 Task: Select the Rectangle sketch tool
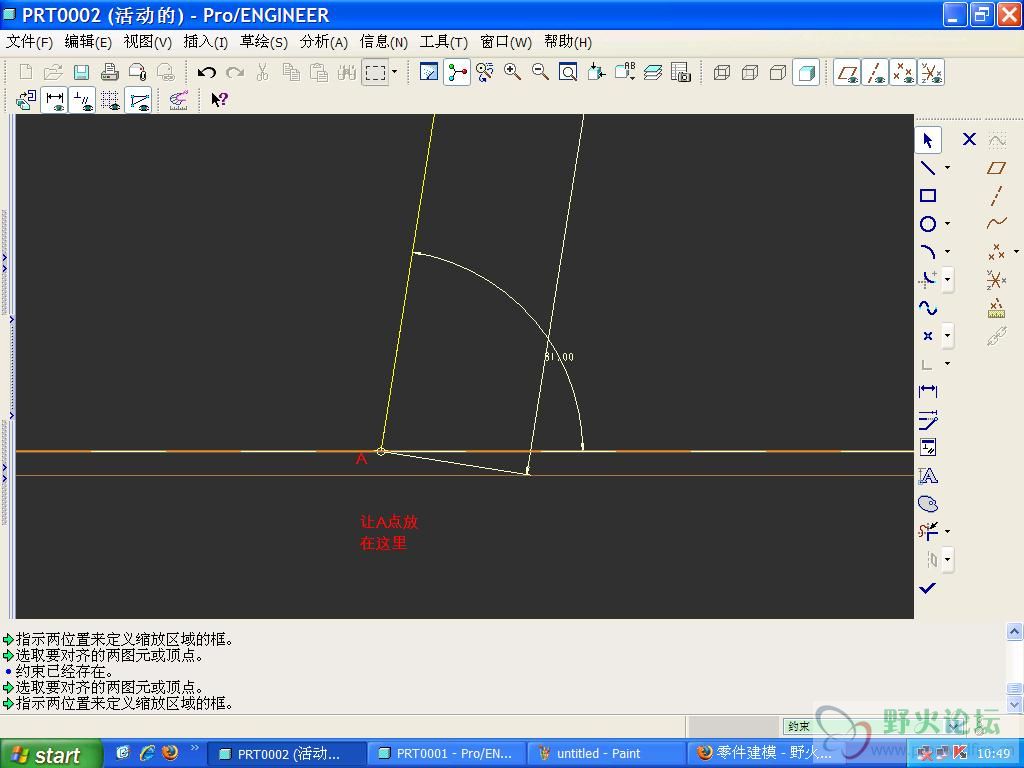click(x=928, y=196)
